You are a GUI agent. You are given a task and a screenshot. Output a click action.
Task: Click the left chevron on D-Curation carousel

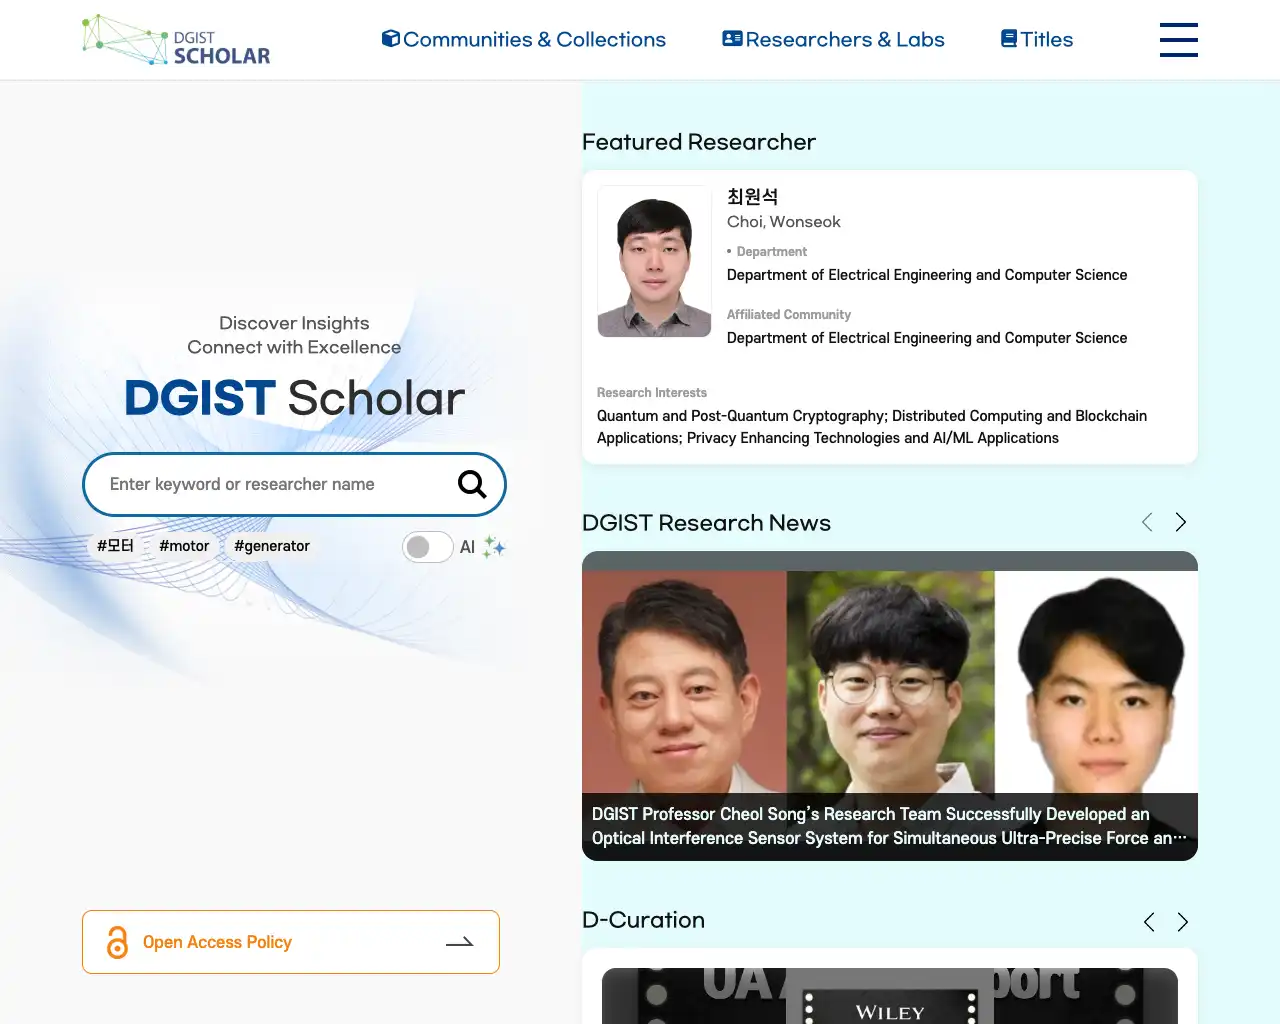point(1148,921)
